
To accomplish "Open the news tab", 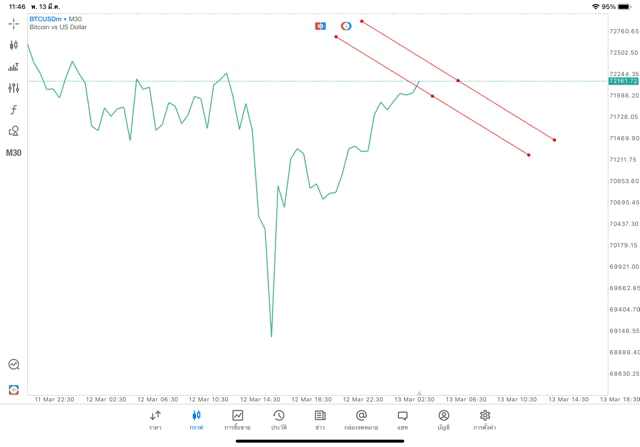I will [x=320, y=420].
